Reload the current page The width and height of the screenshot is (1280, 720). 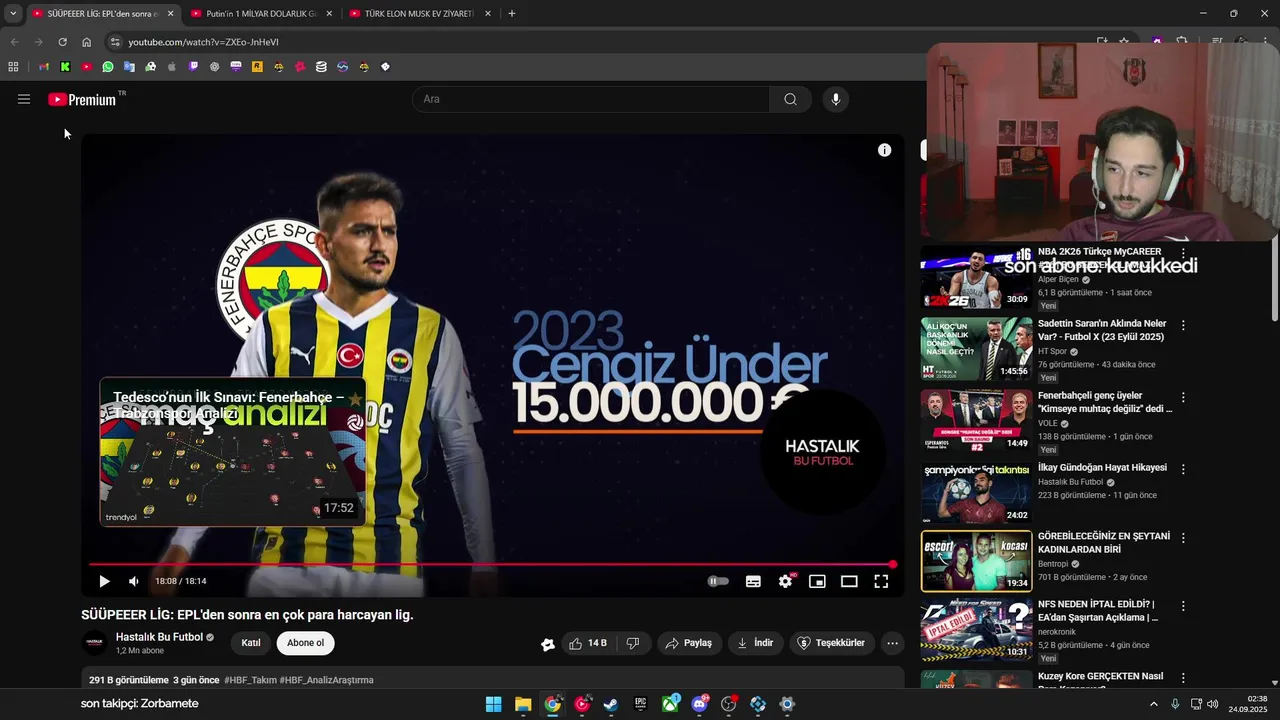pyautogui.click(x=62, y=42)
